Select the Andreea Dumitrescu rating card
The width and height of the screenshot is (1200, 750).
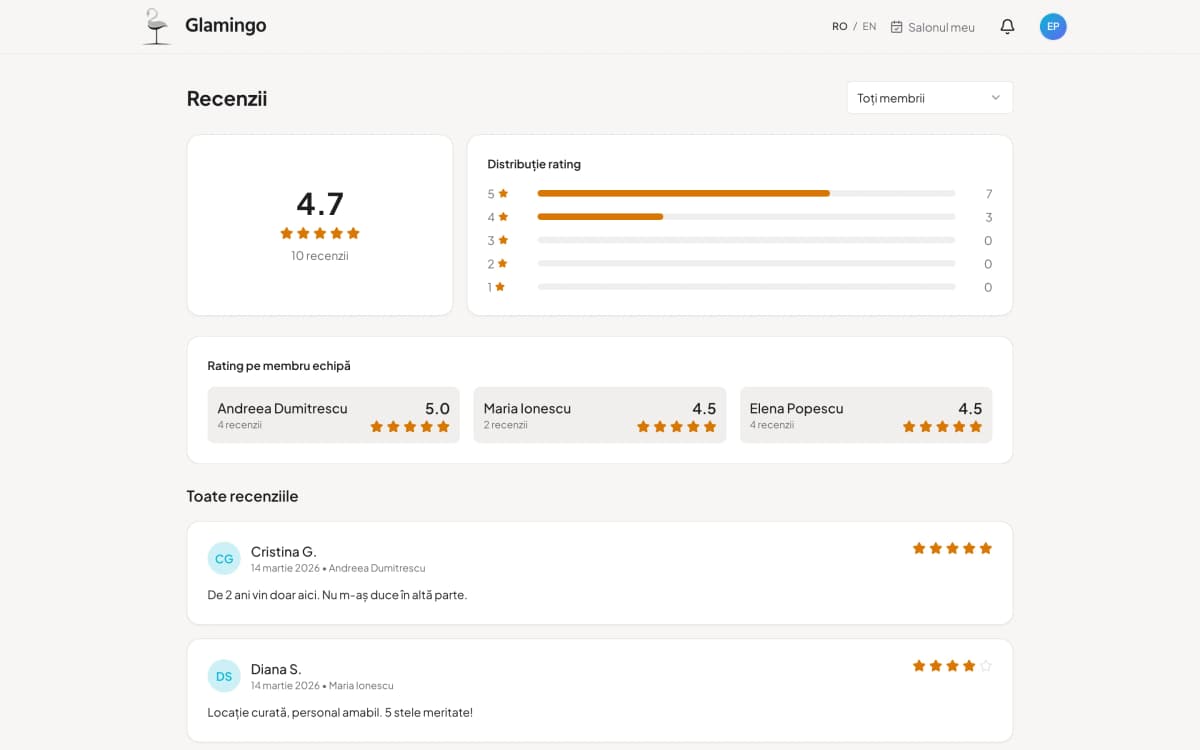click(x=333, y=415)
